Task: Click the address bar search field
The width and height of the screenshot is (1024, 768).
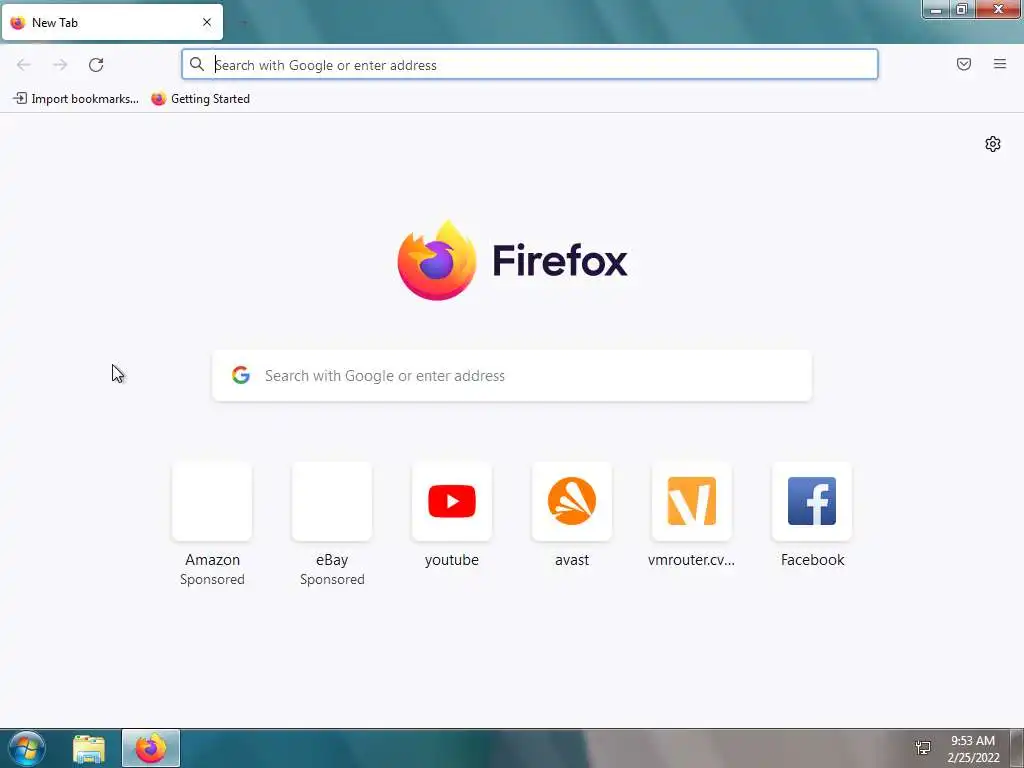Action: (530, 65)
